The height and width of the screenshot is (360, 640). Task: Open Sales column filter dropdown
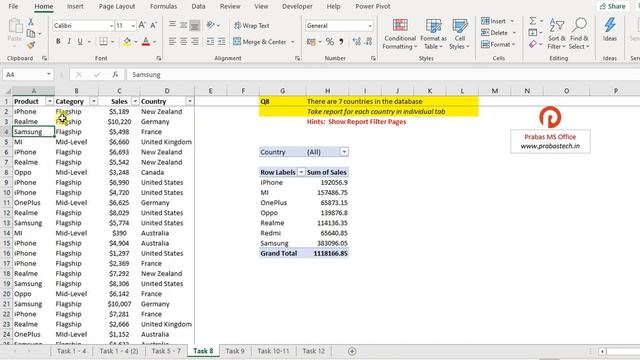point(135,101)
